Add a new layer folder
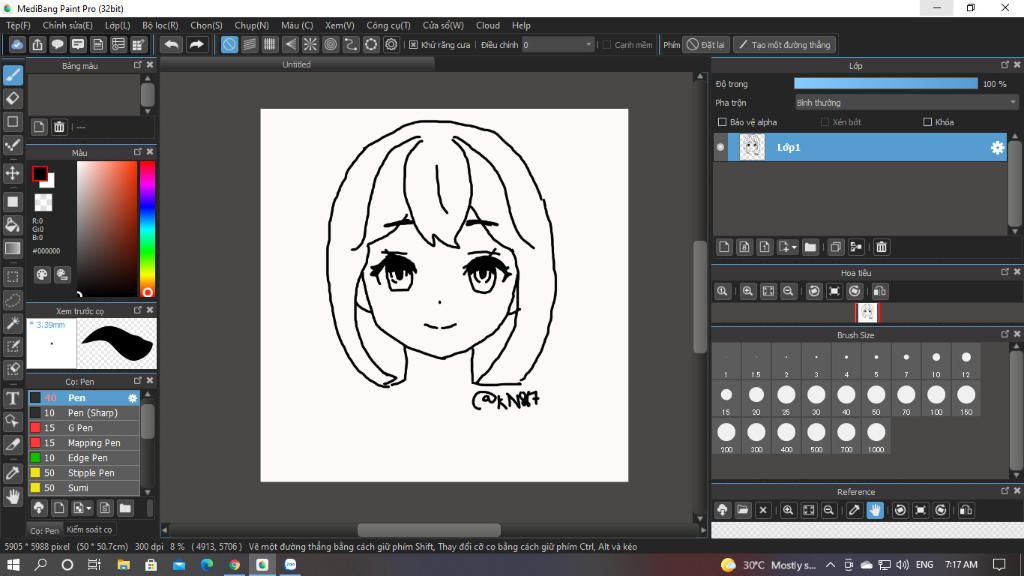 click(x=810, y=247)
